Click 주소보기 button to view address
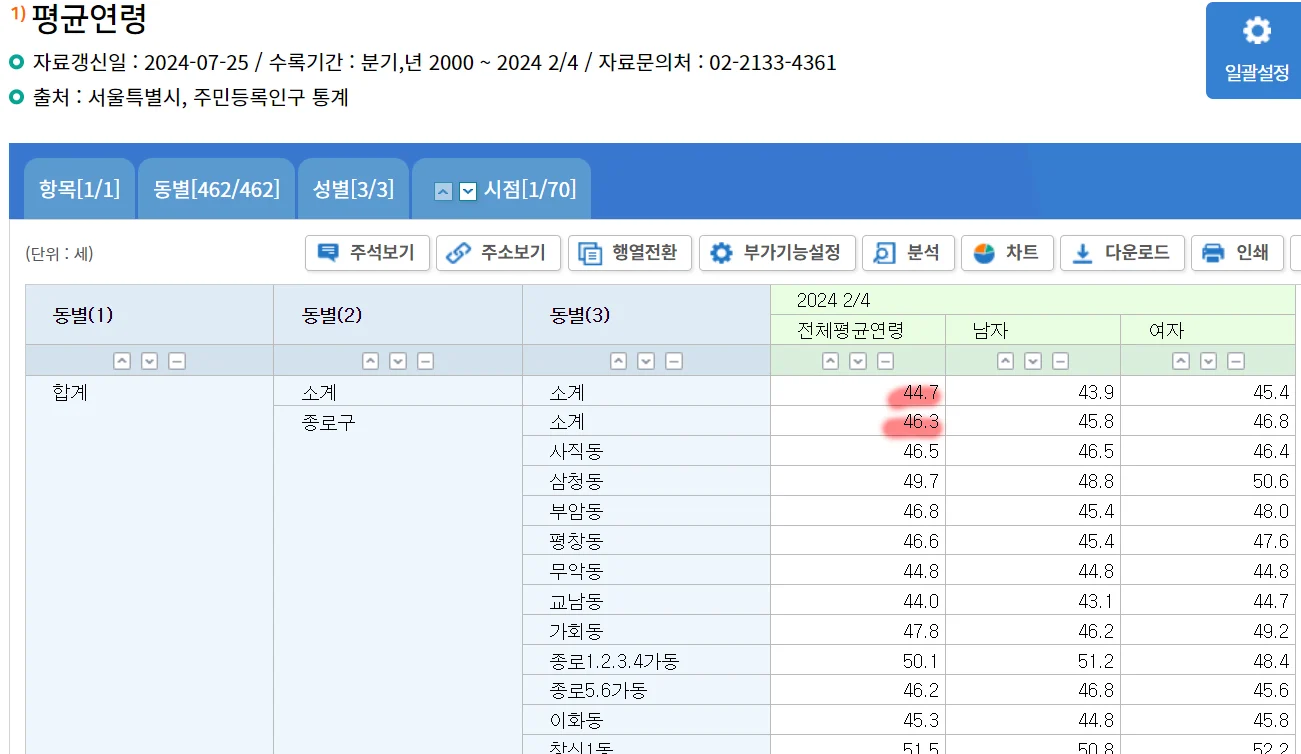Viewport: 1301px width, 754px height. coord(499,253)
